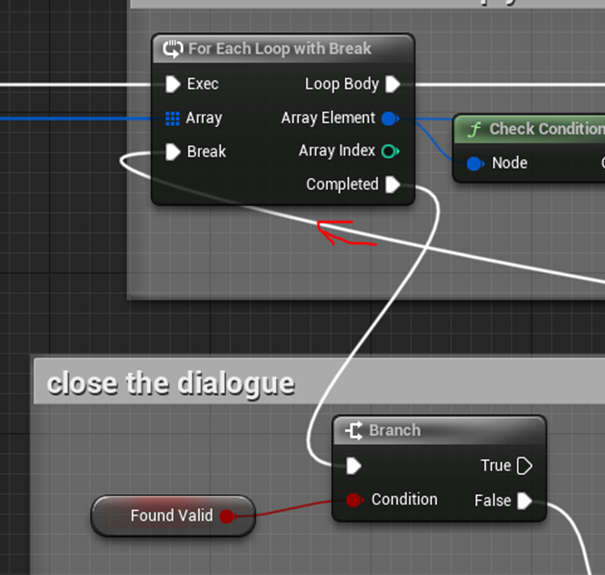Click the branch icon in Branch node title
605x575 pixels.
[x=354, y=431]
